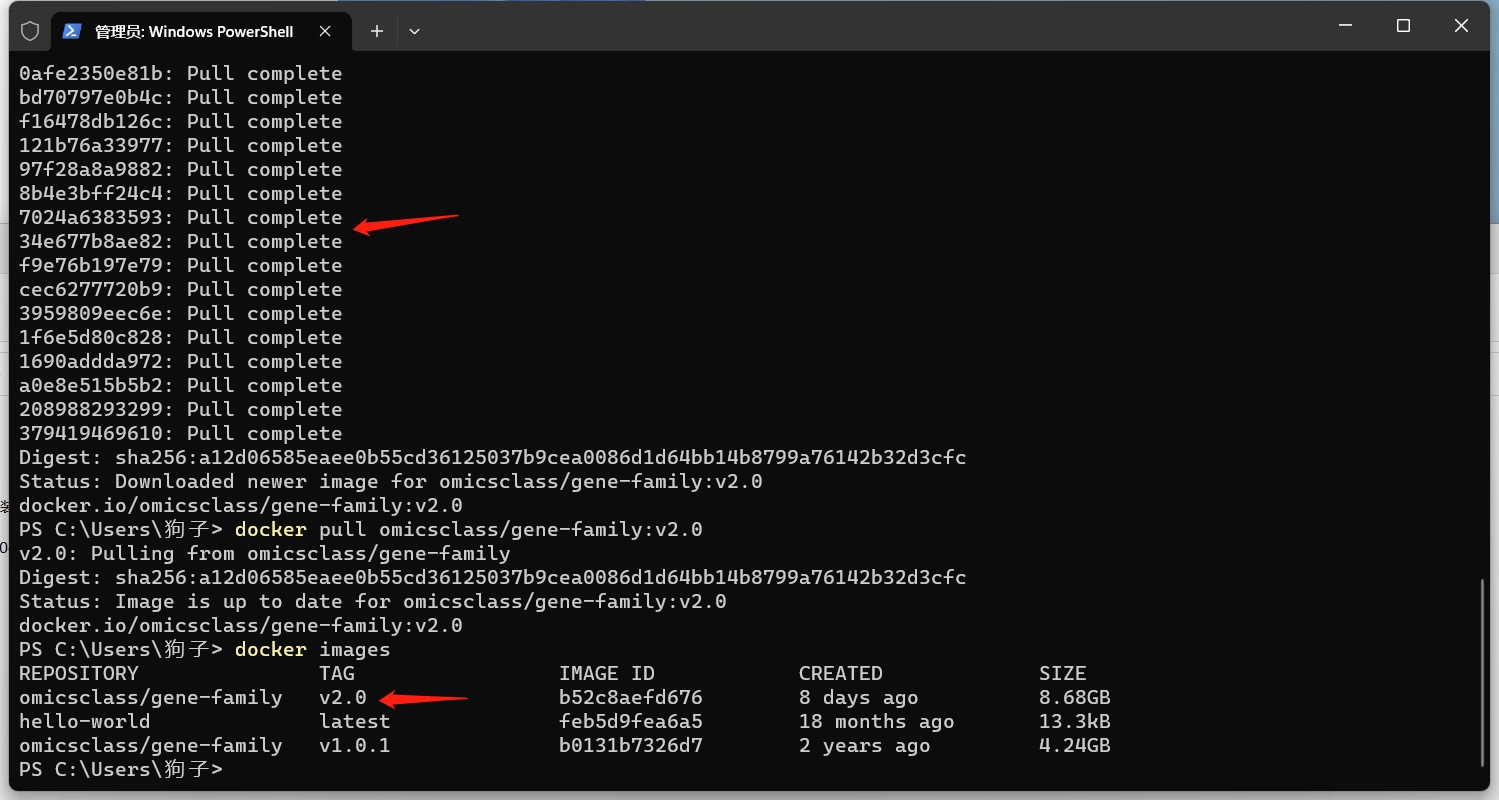Maximize the terminal window
This screenshot has width=1499, height=800.
[x=1403, y=26]
